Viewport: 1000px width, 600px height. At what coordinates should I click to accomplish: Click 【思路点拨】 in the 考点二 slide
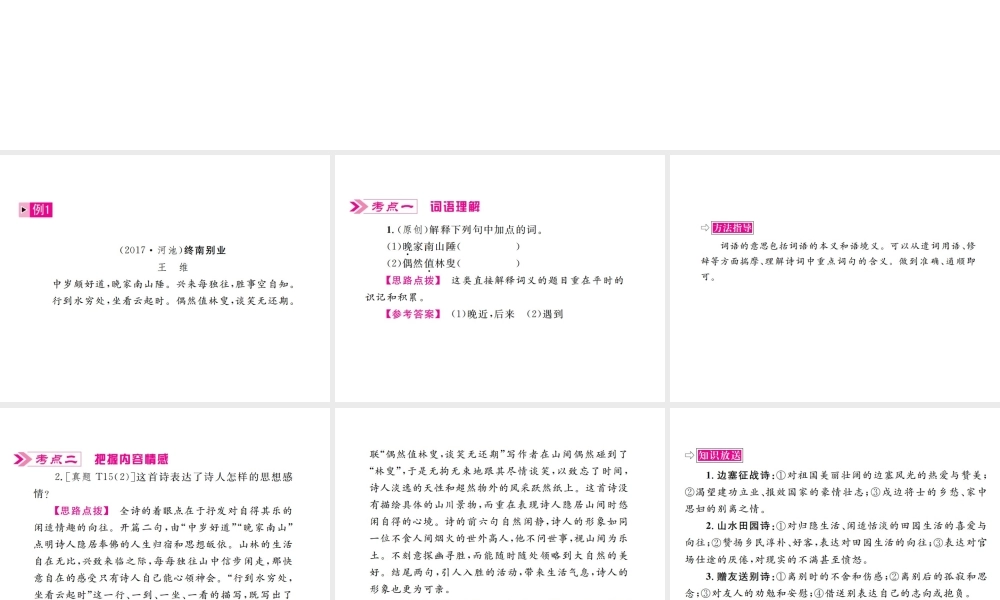pyautogui.click(x=81, y=511)
